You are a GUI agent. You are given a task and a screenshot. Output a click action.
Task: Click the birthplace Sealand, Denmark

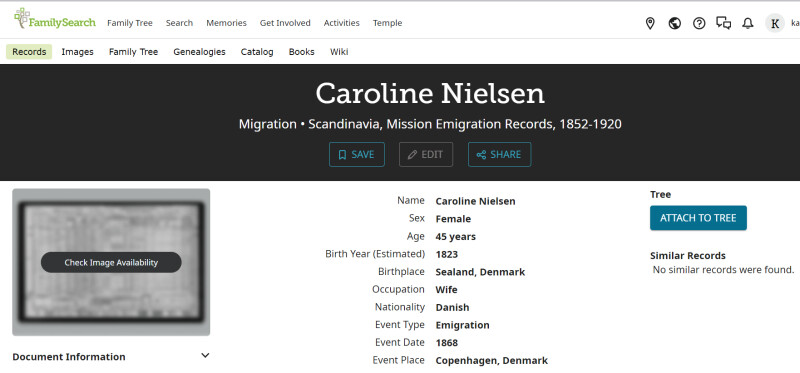(x=480, y=272)
